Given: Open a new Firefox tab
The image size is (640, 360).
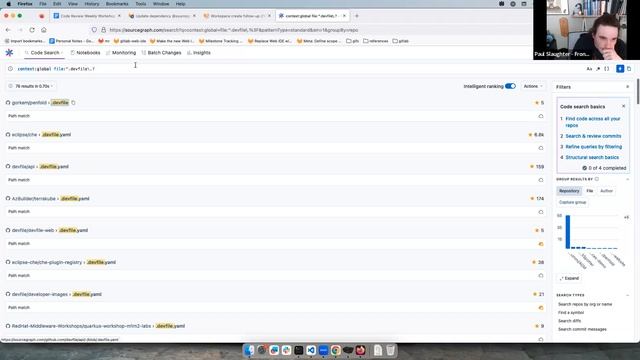Looking at the screenshot, I should tap(357, 16).
